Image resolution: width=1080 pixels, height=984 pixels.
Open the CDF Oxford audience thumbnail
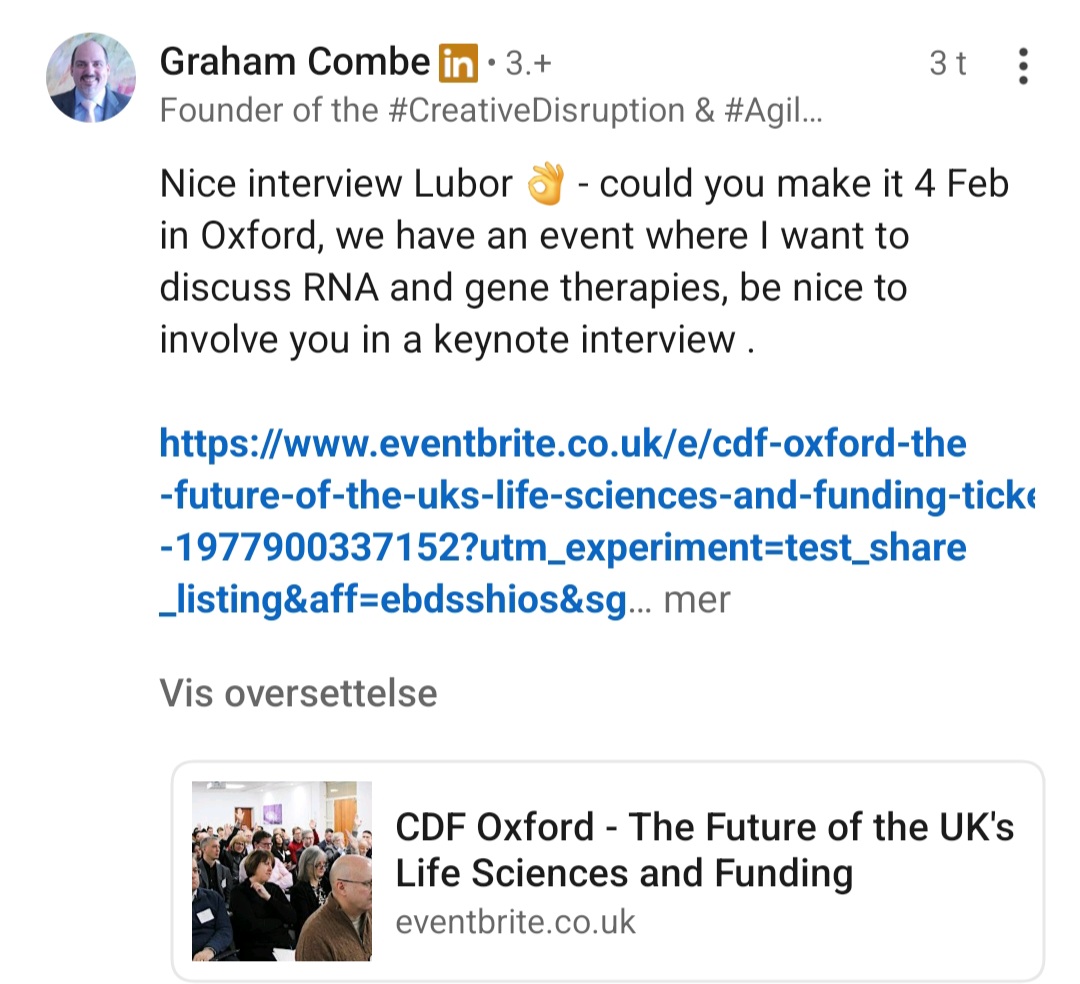tap(282, 871)
